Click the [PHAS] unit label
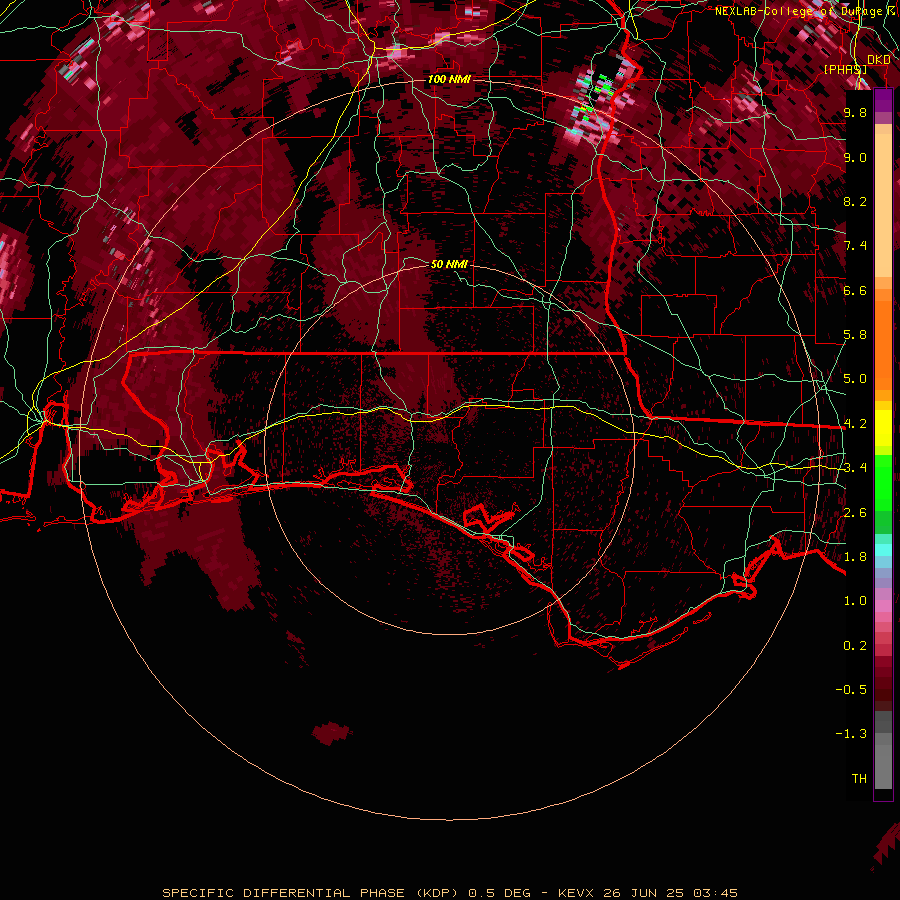The height and width of the screenshot is (900, 900). [x=845, y=69]
